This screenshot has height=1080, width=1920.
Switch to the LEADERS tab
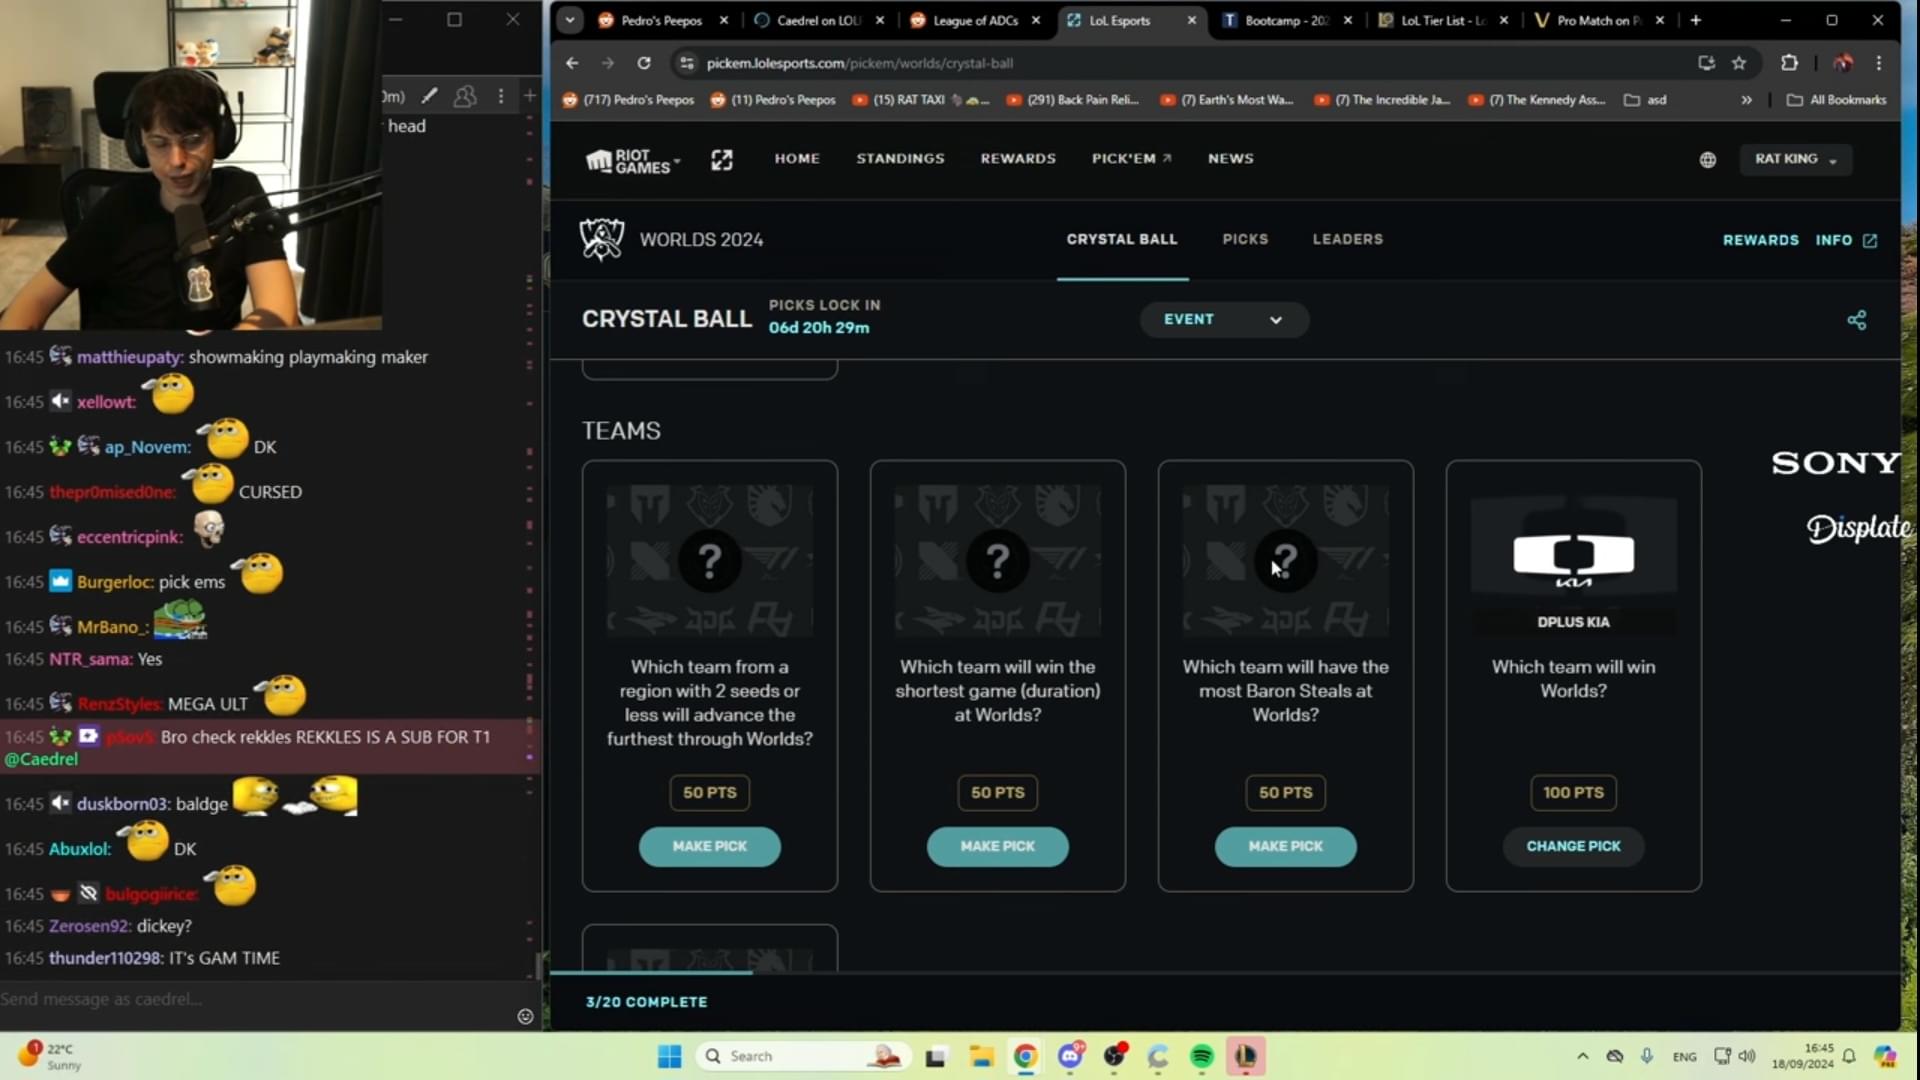click(x=1348, y=240)
